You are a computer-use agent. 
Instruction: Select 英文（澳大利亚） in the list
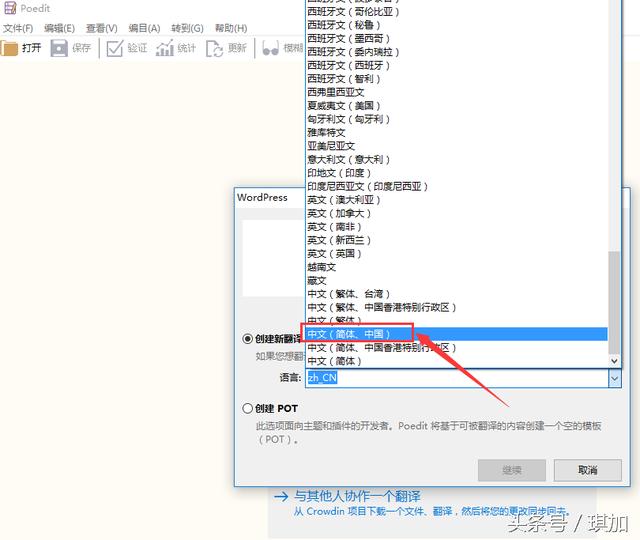pyautogui.click(x=457, y=199)
